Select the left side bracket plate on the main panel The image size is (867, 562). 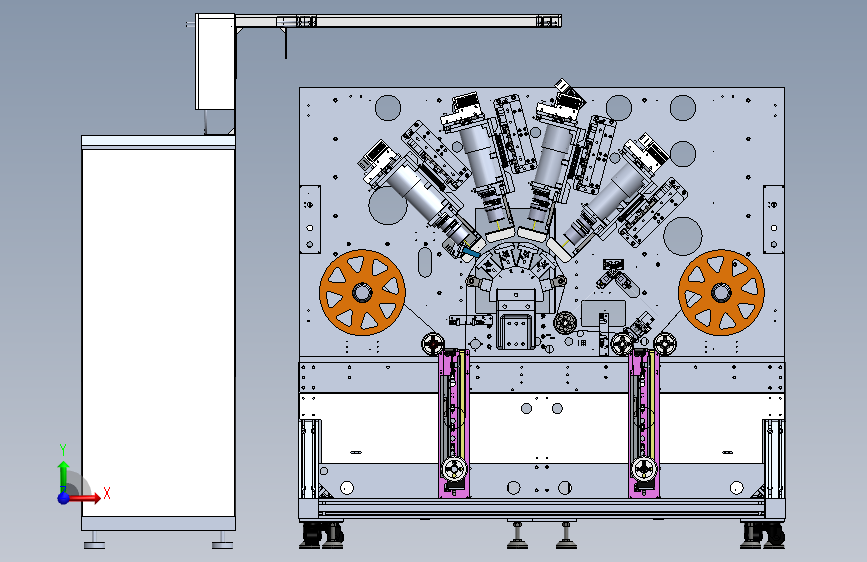click(x=310, y=220)
